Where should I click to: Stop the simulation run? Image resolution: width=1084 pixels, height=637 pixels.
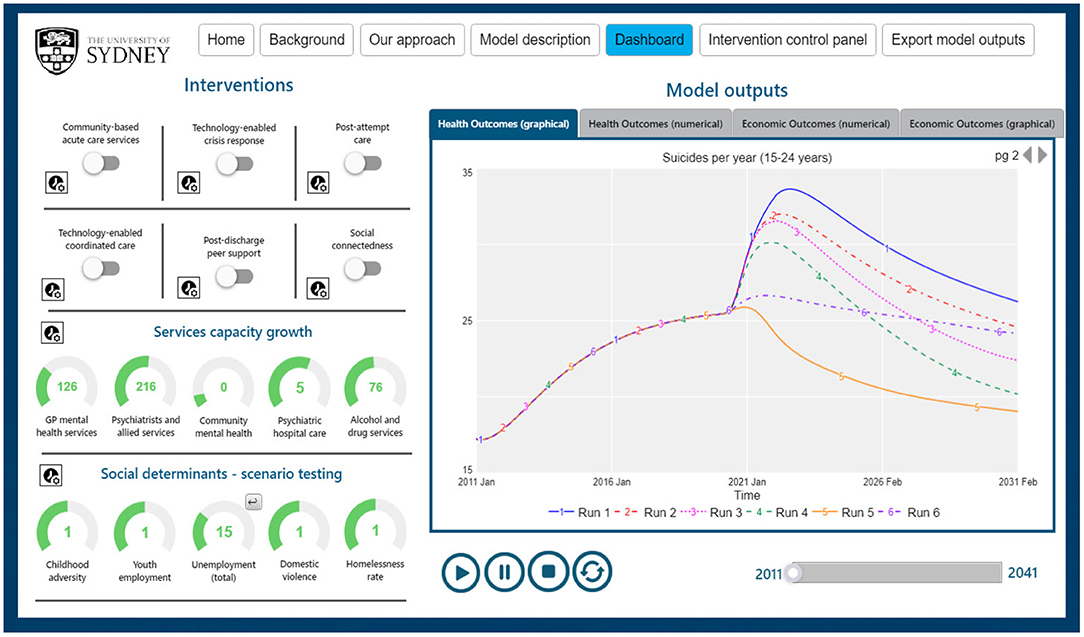point(548,572)
